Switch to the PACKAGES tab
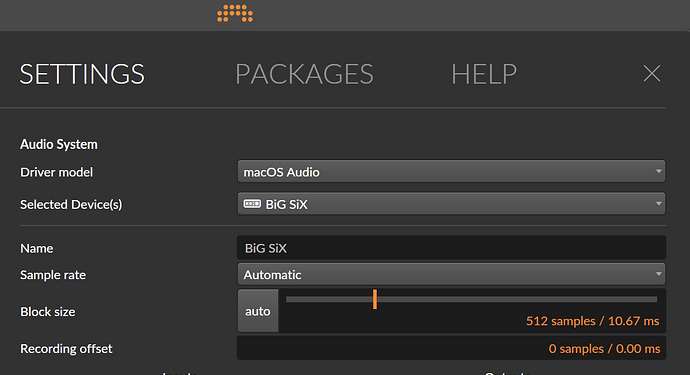 pos(304,74)
